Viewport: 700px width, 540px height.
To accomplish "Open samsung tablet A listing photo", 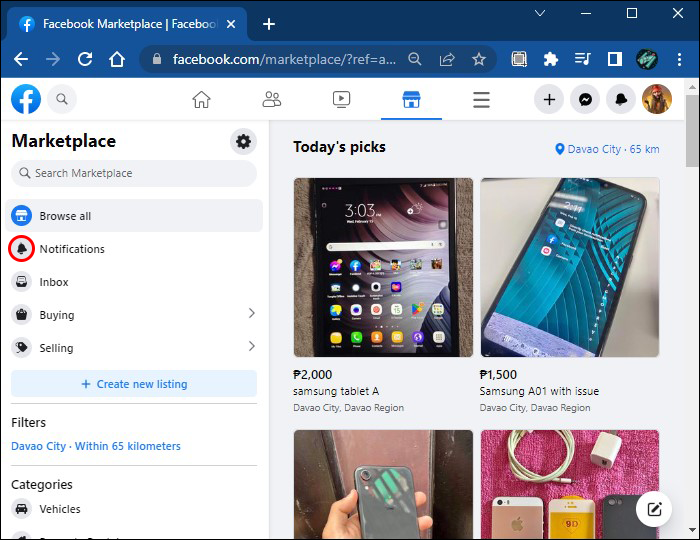I will click(x=383, y=267).
